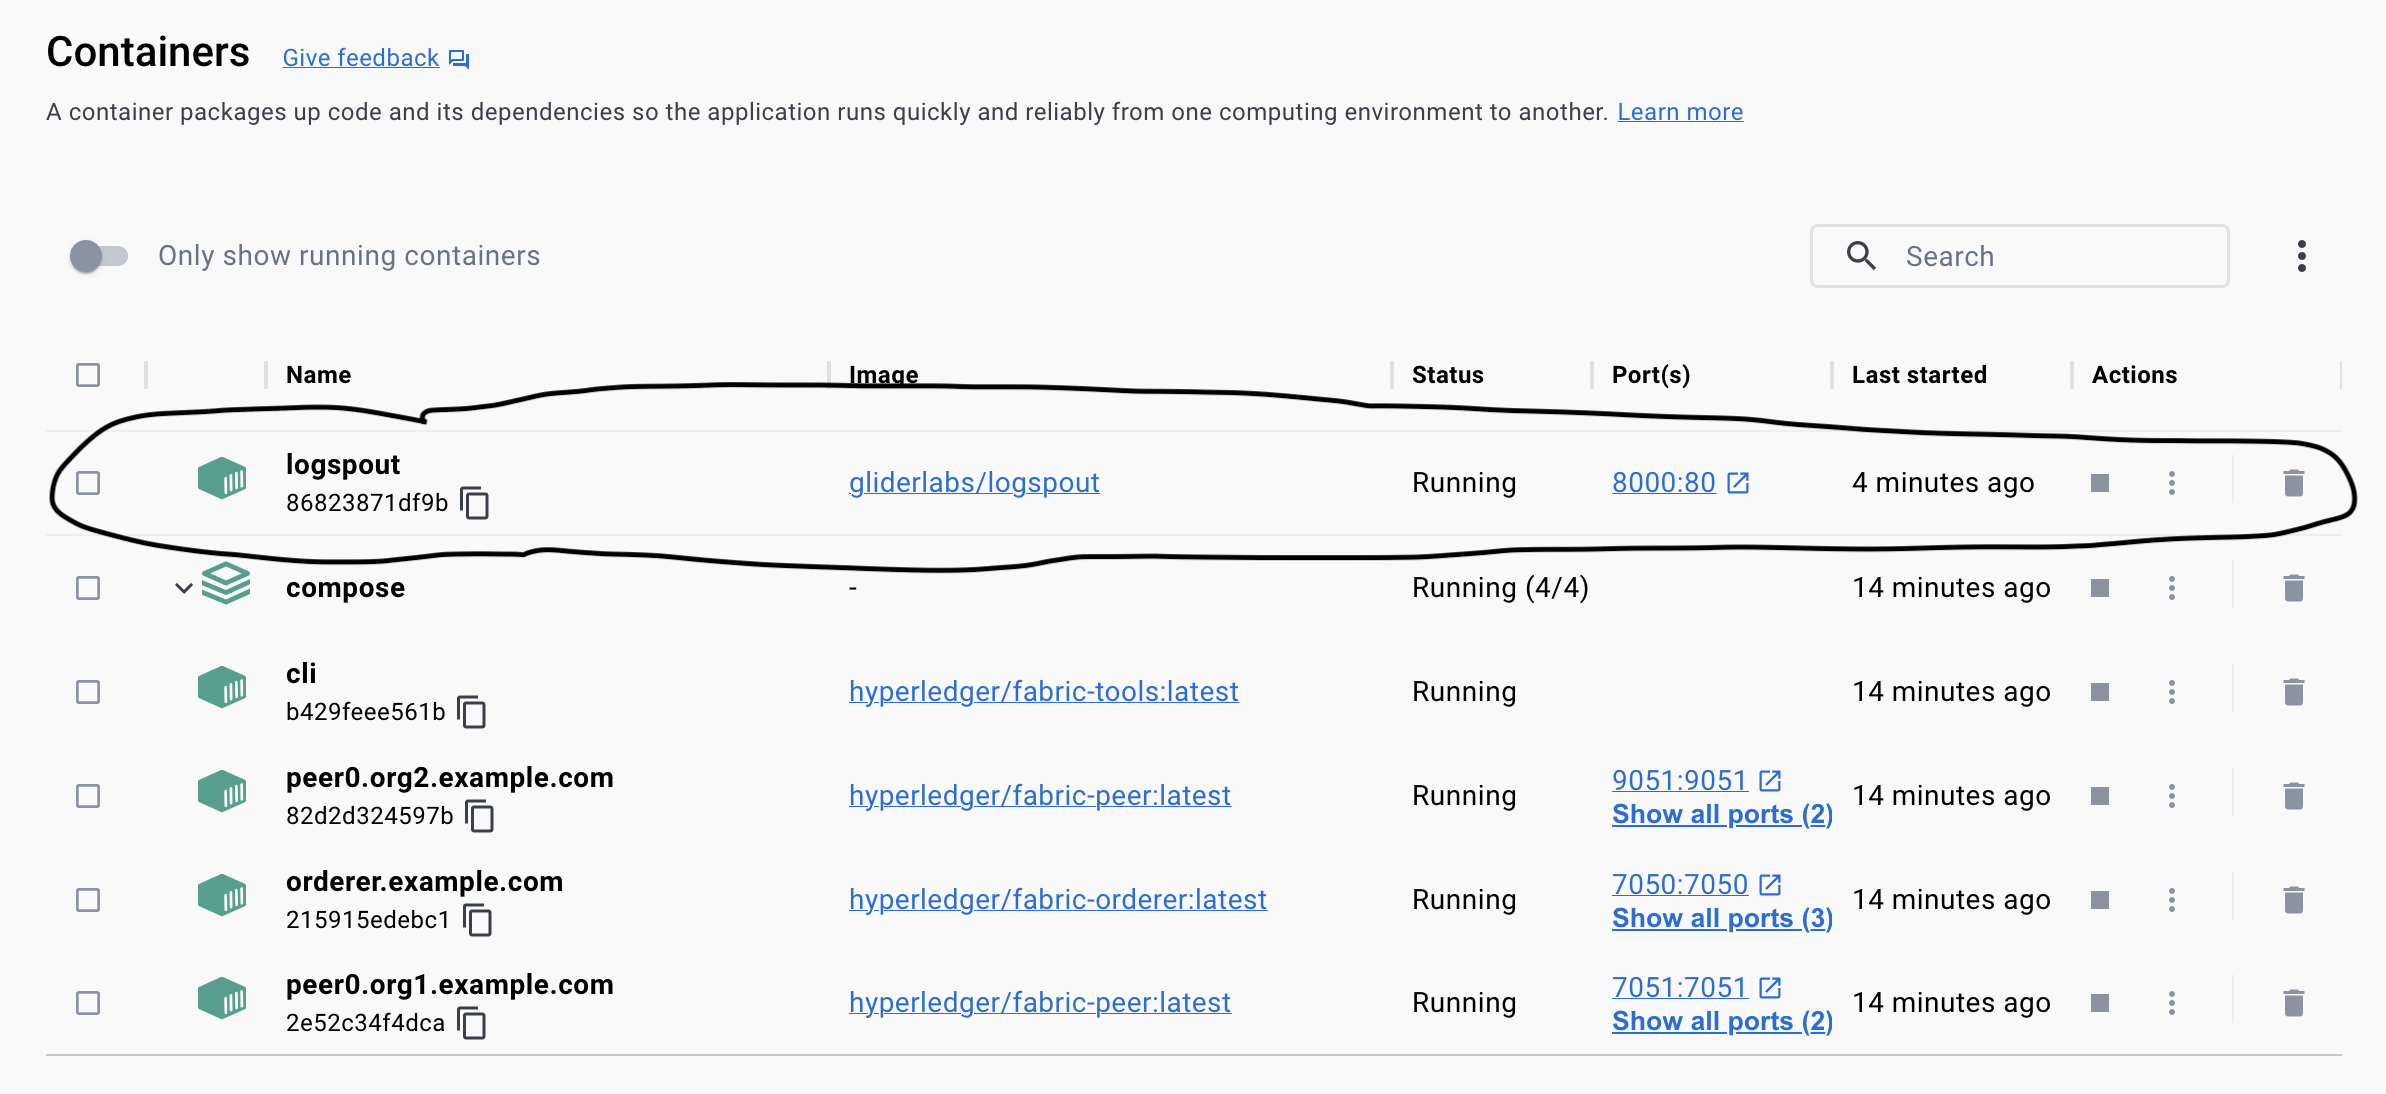Tick the compose row checkbox
Screen dimensions: 2386x1094
point(88,588)
